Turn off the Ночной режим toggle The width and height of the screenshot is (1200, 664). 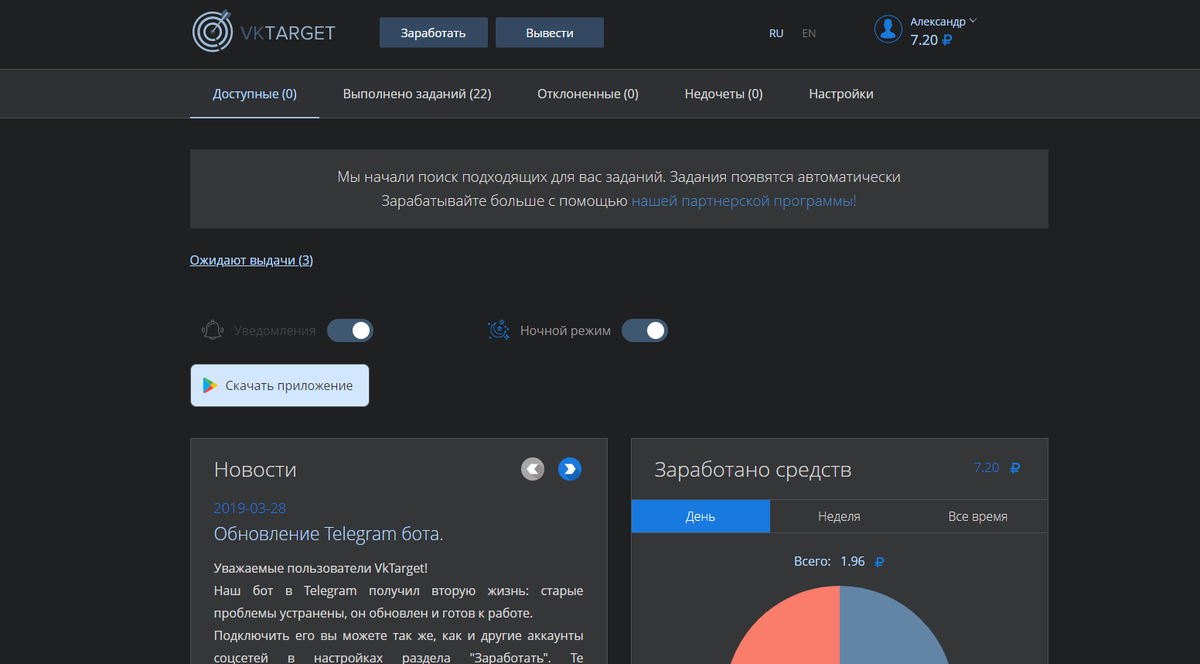[644, 329]
